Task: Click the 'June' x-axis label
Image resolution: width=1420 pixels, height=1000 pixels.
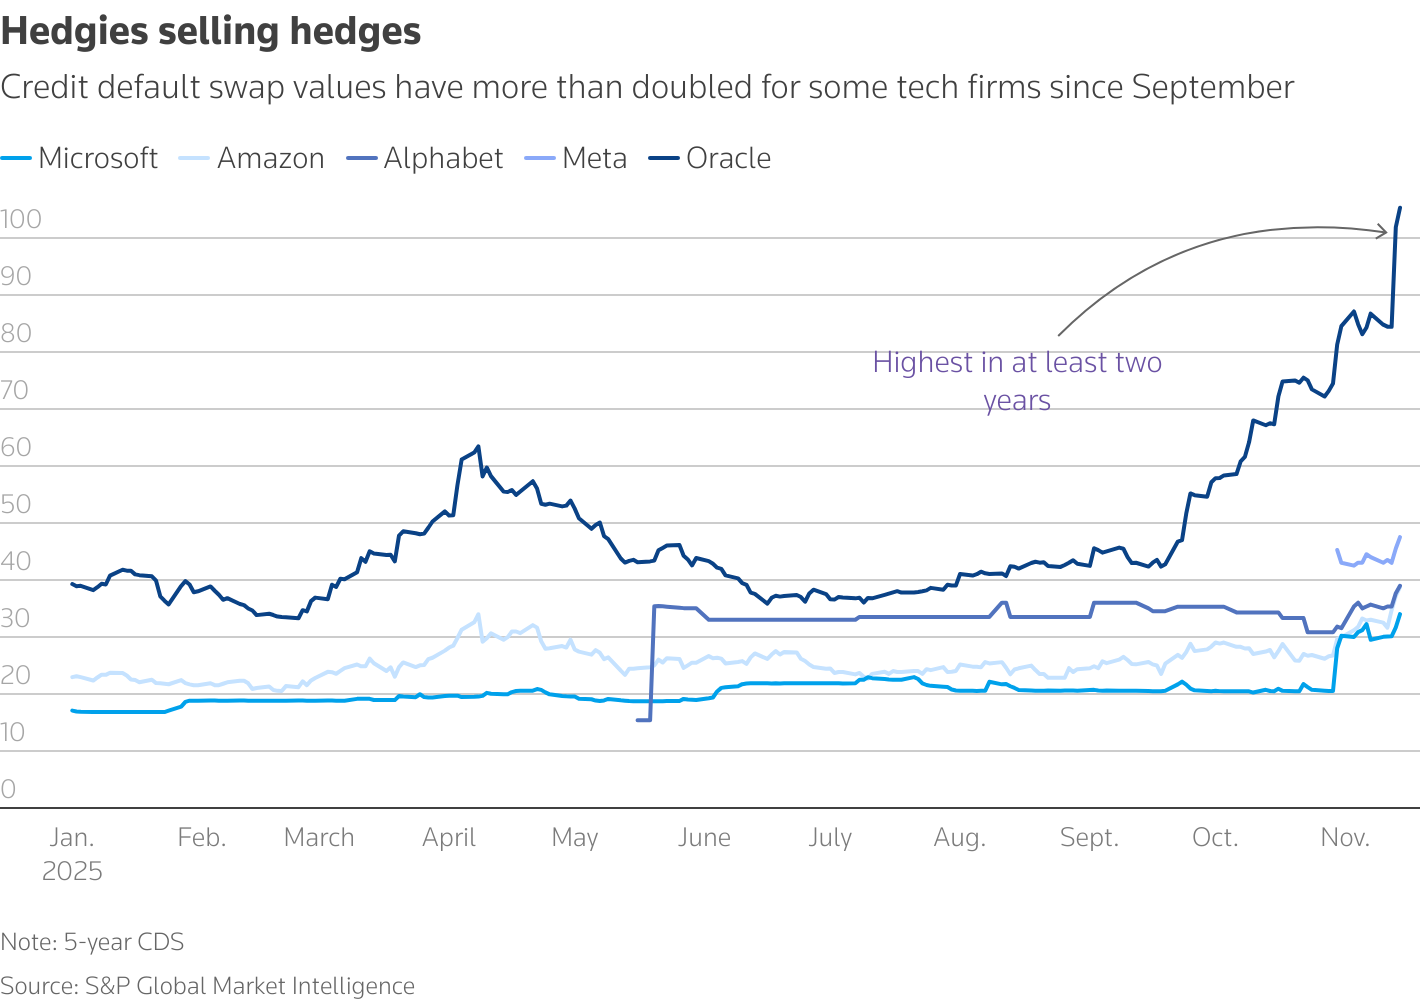Action: 704,838
